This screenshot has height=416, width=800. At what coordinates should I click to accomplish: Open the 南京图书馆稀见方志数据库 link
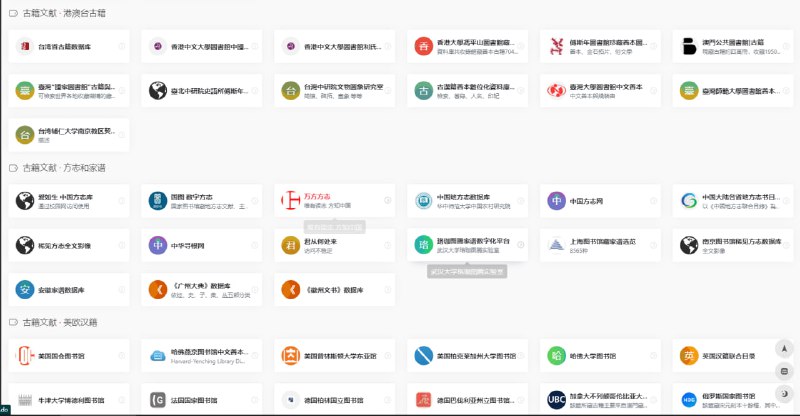[x=741, y=241]
